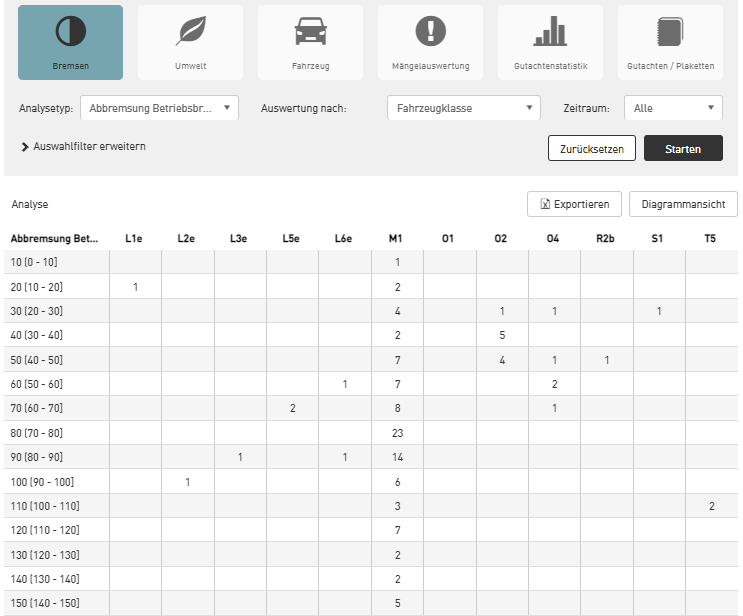Open Mängelauswertung exclamation icon tile
Viewport: 743px width, 616px height.
pyautogui.click(x=430, y=42)
